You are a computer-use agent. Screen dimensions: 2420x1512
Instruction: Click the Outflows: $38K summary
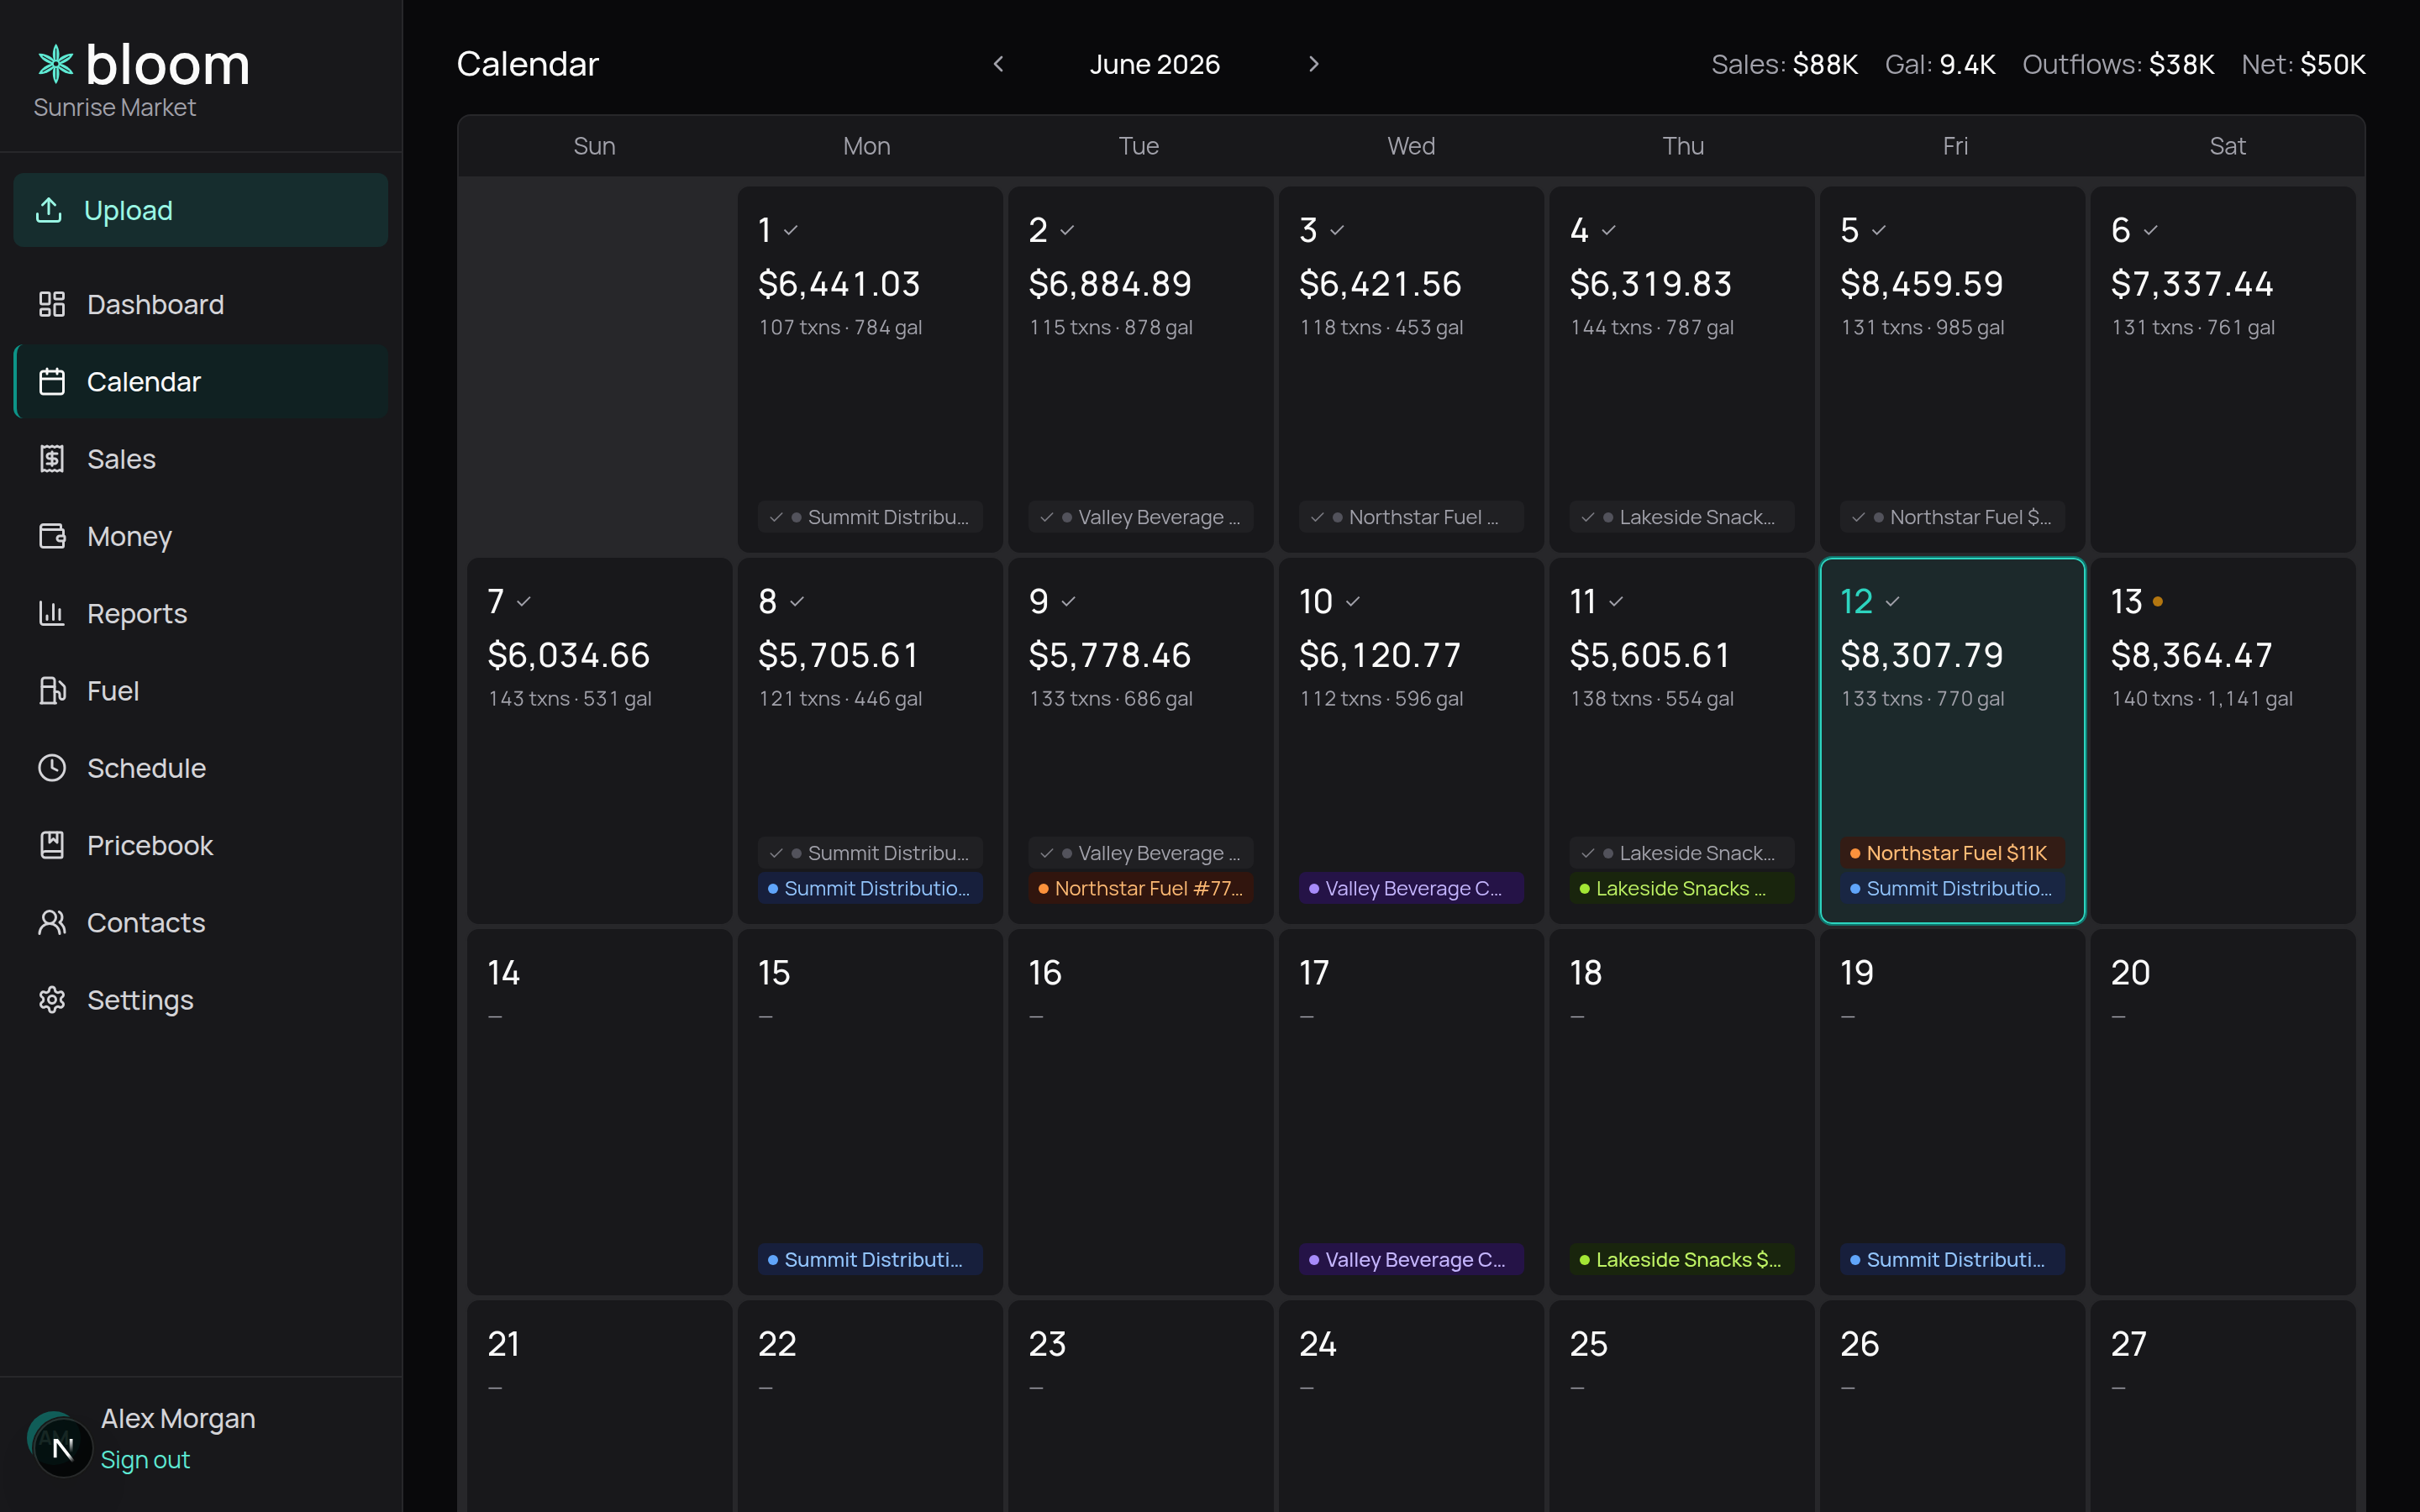tap(2118, 64)
